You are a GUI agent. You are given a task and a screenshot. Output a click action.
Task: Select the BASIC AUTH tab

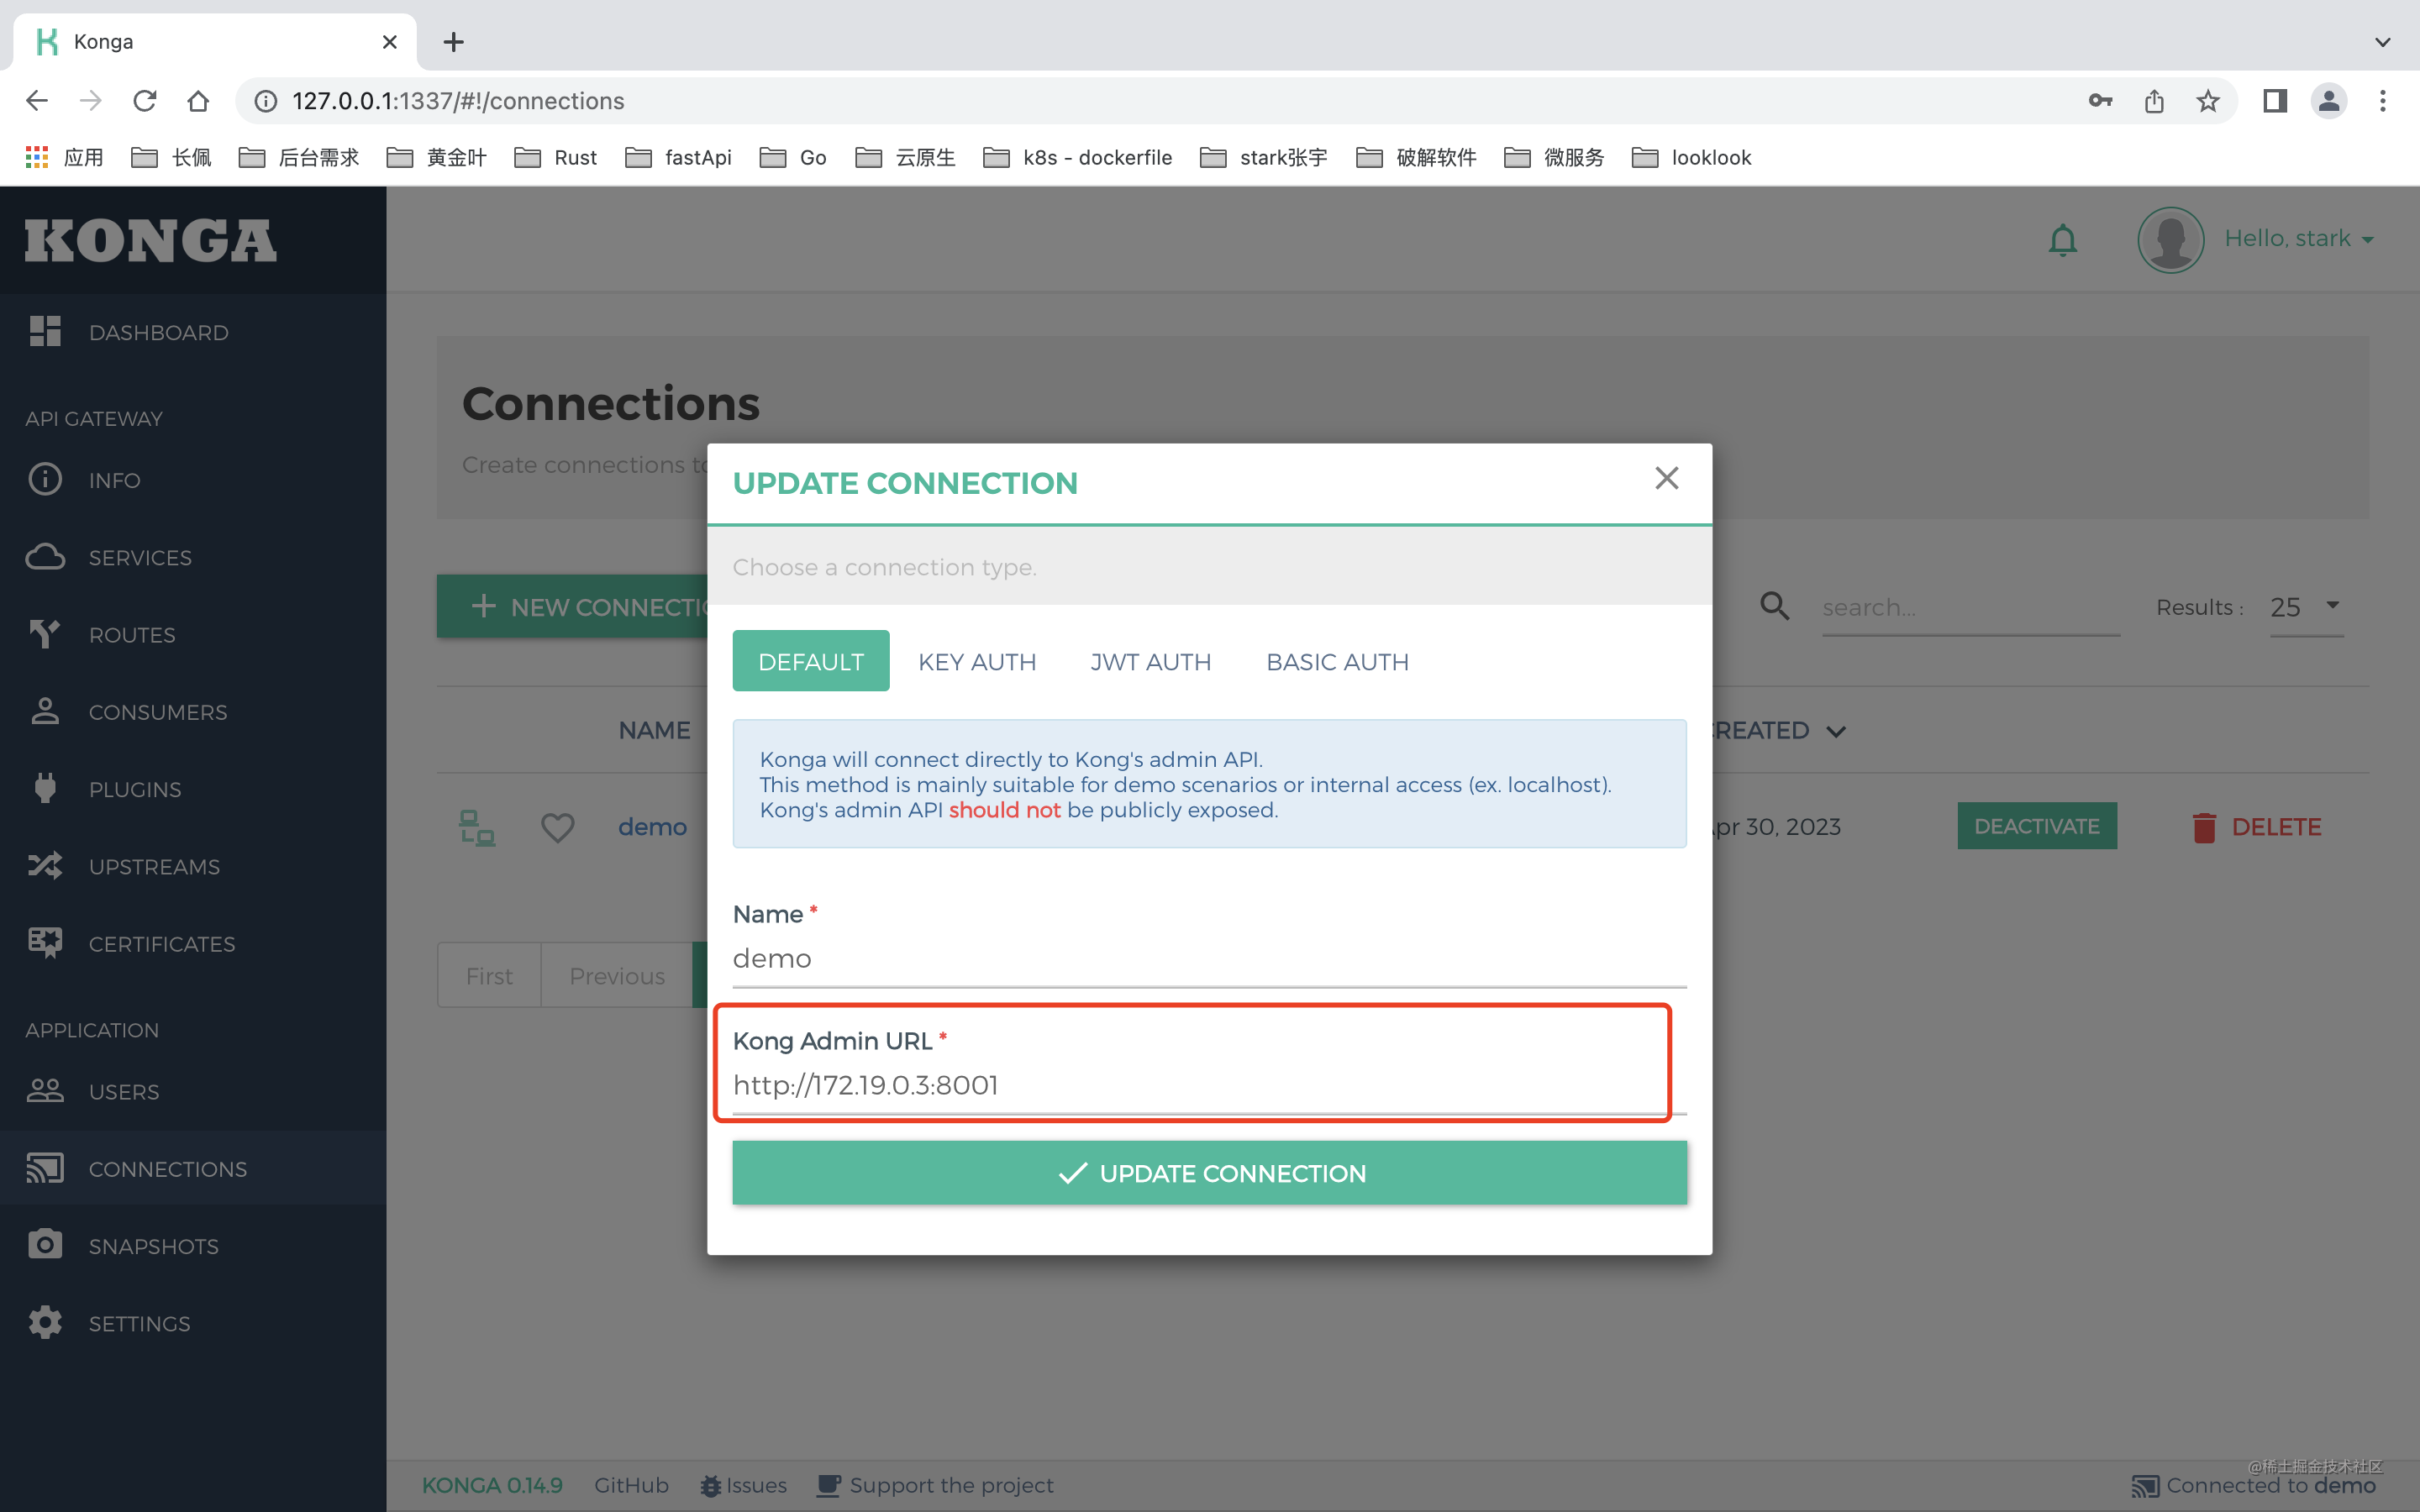pos(1337,661)
